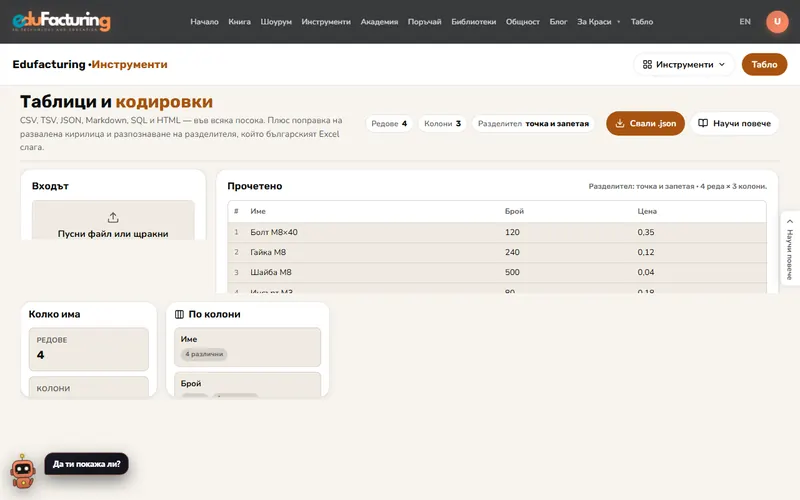Image resolution: width=800 pixels, height=500 pixels.
Task: Click the КОЛОНИ stat card
Action: 89,387
